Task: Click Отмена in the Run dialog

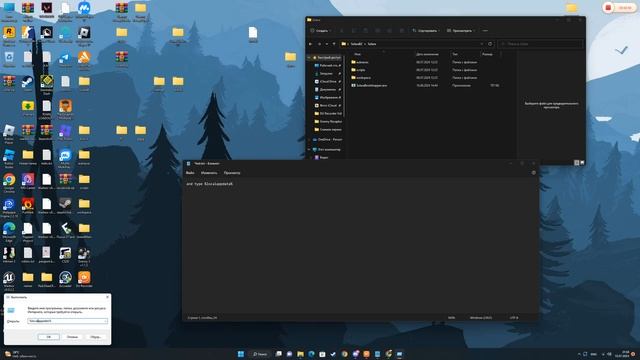Action: (72, 337)
